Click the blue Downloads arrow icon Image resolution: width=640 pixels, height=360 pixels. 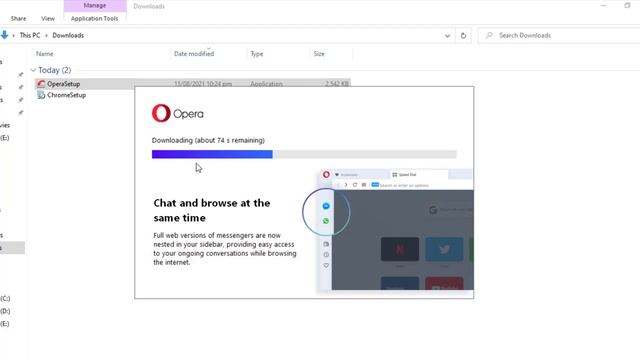click(4, 35)
